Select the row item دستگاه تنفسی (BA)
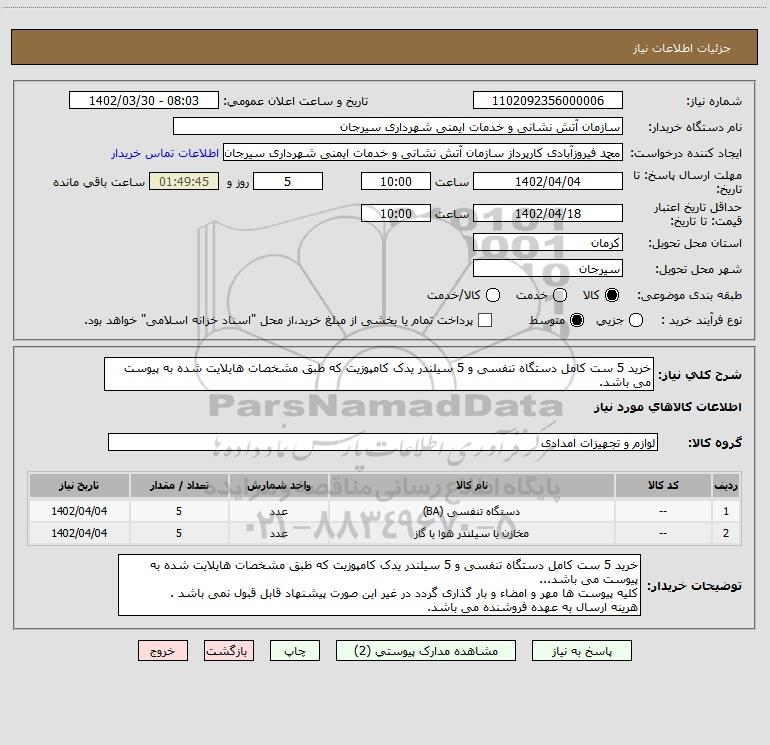The image size is (770, 745). (x=471, y=511)
